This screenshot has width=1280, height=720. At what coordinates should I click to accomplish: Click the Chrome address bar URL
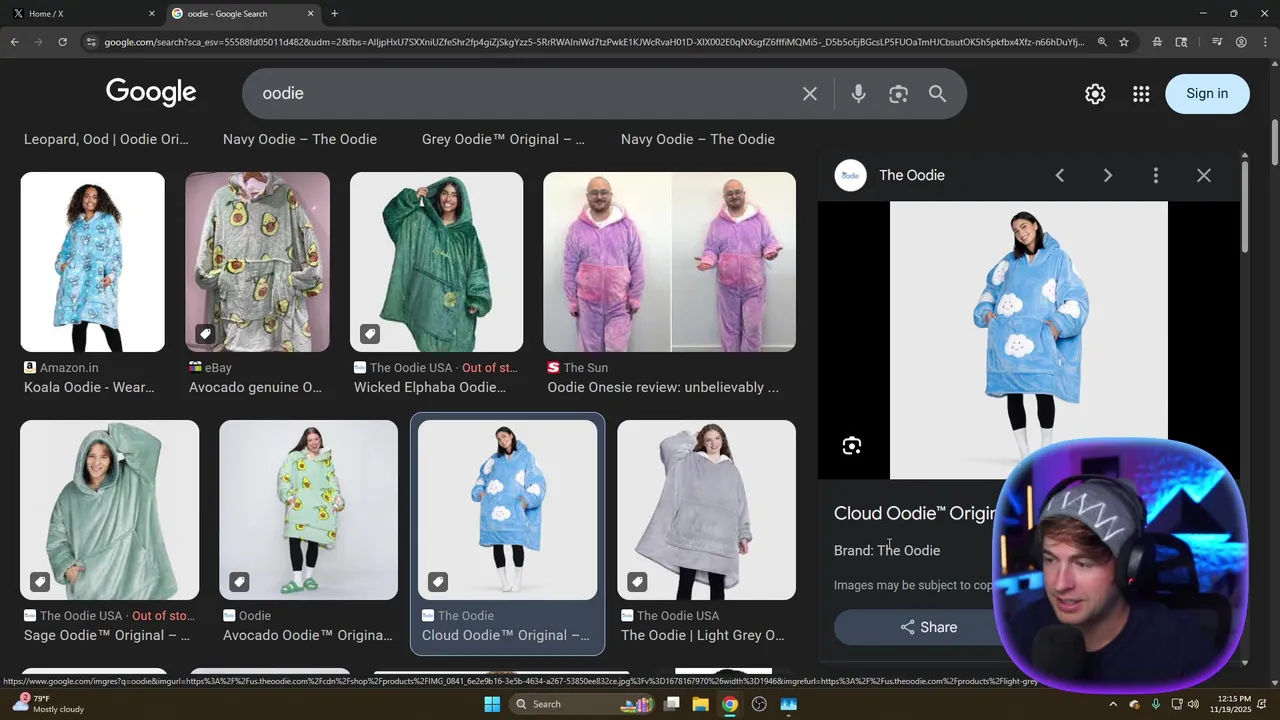(594, 42)
